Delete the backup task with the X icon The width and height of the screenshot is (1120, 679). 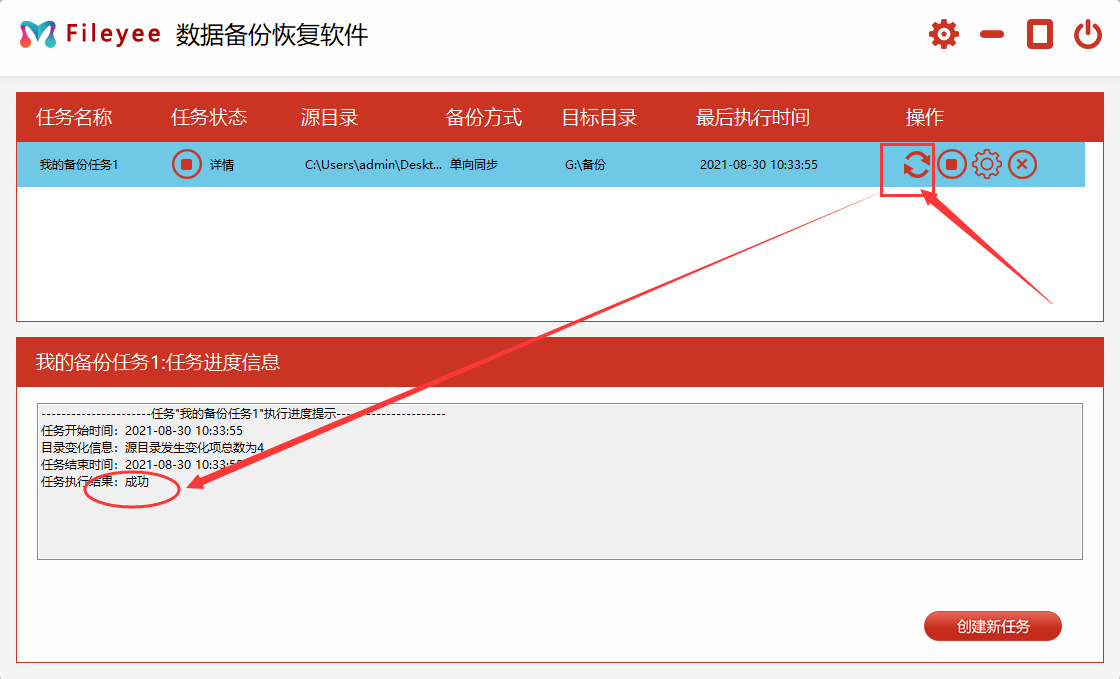coord(1022,164)
